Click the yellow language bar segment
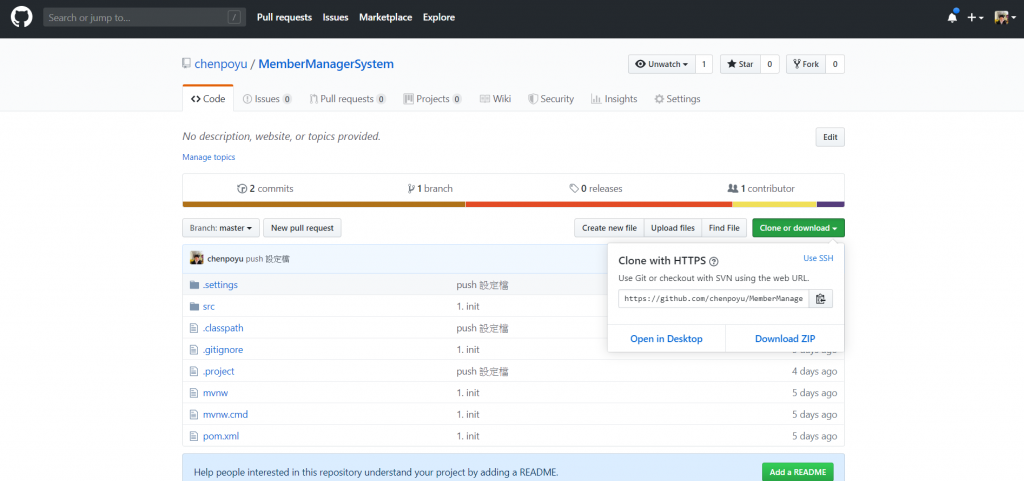1024x481 pixels. [x=774, y=204]
